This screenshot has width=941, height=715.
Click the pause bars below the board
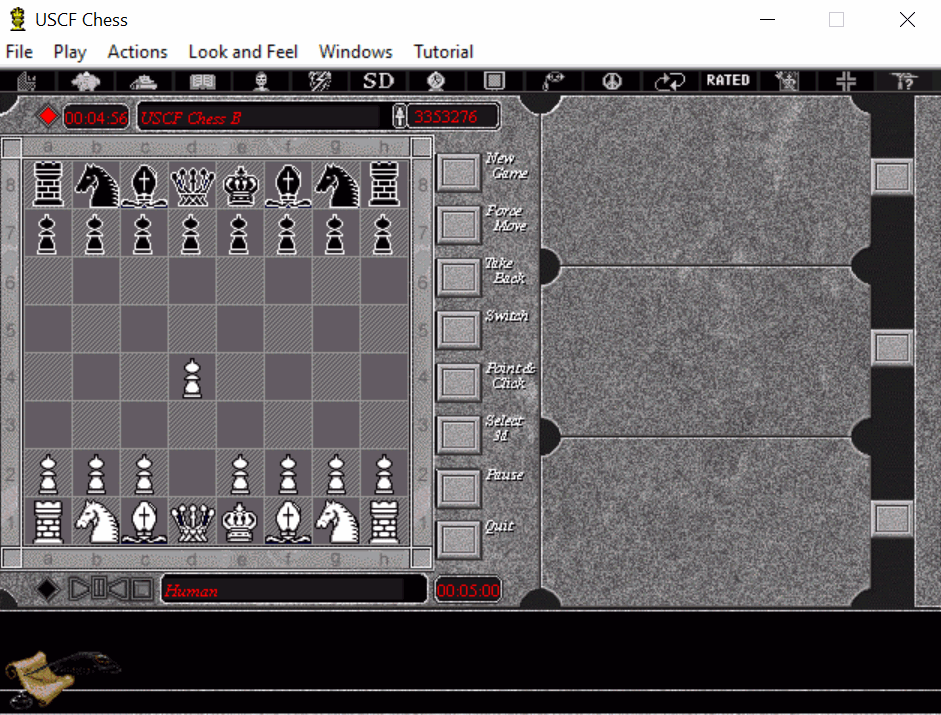pyautogui.click(x=100, y=588)
